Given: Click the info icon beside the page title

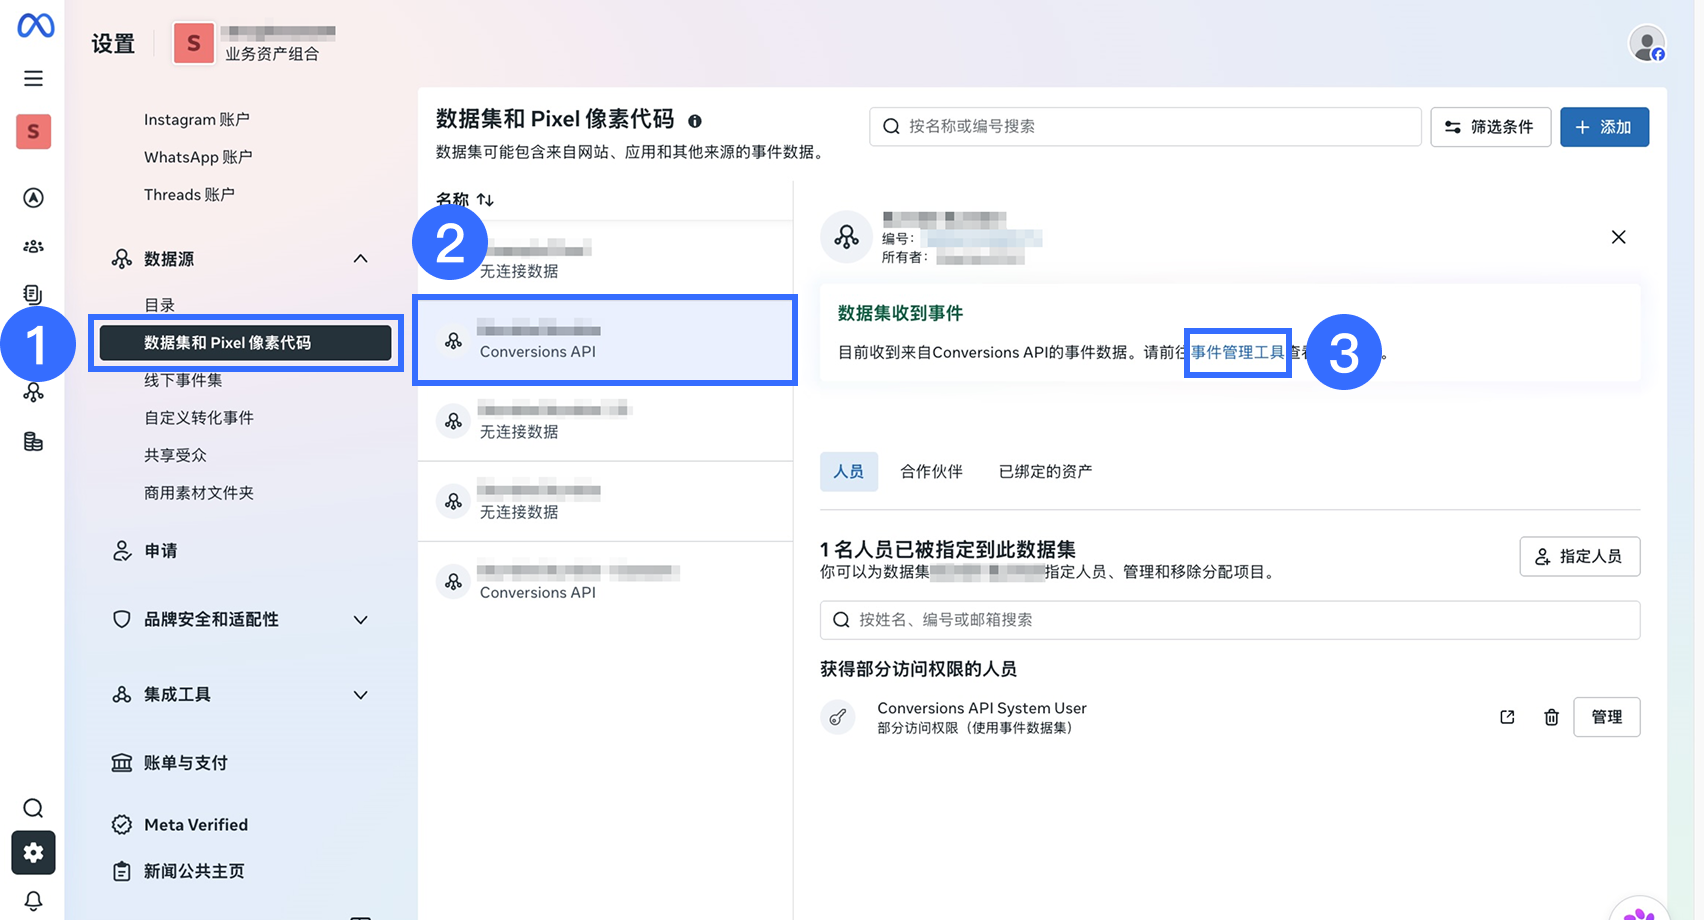Looking at the screenshot, I should coord(695,121).
